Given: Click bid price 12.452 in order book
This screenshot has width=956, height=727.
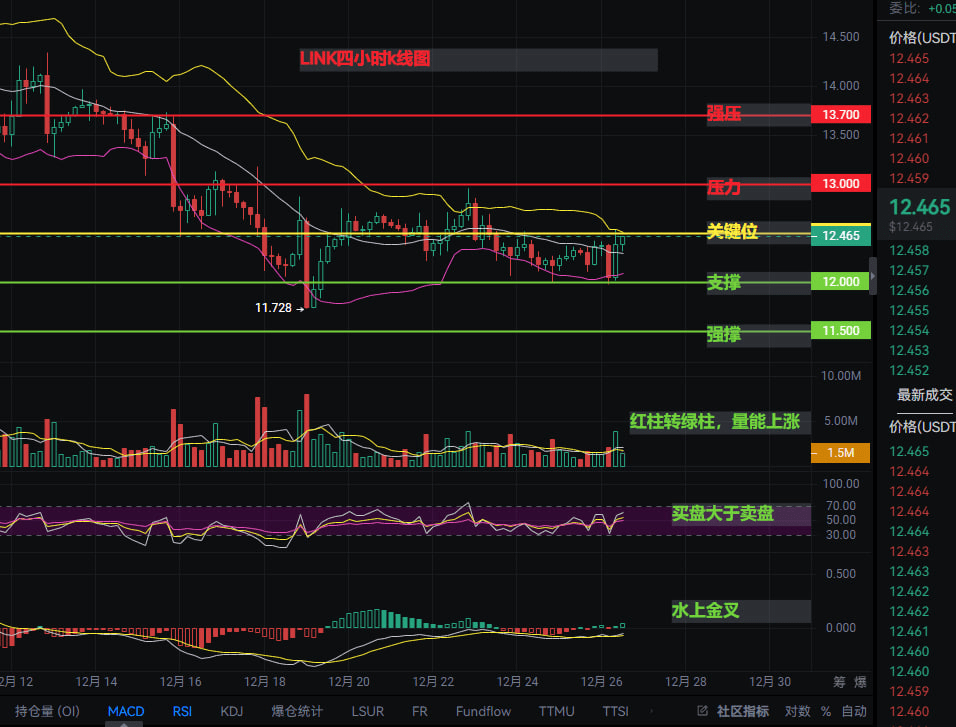Looking at the screenshot, I should point(909,370).
